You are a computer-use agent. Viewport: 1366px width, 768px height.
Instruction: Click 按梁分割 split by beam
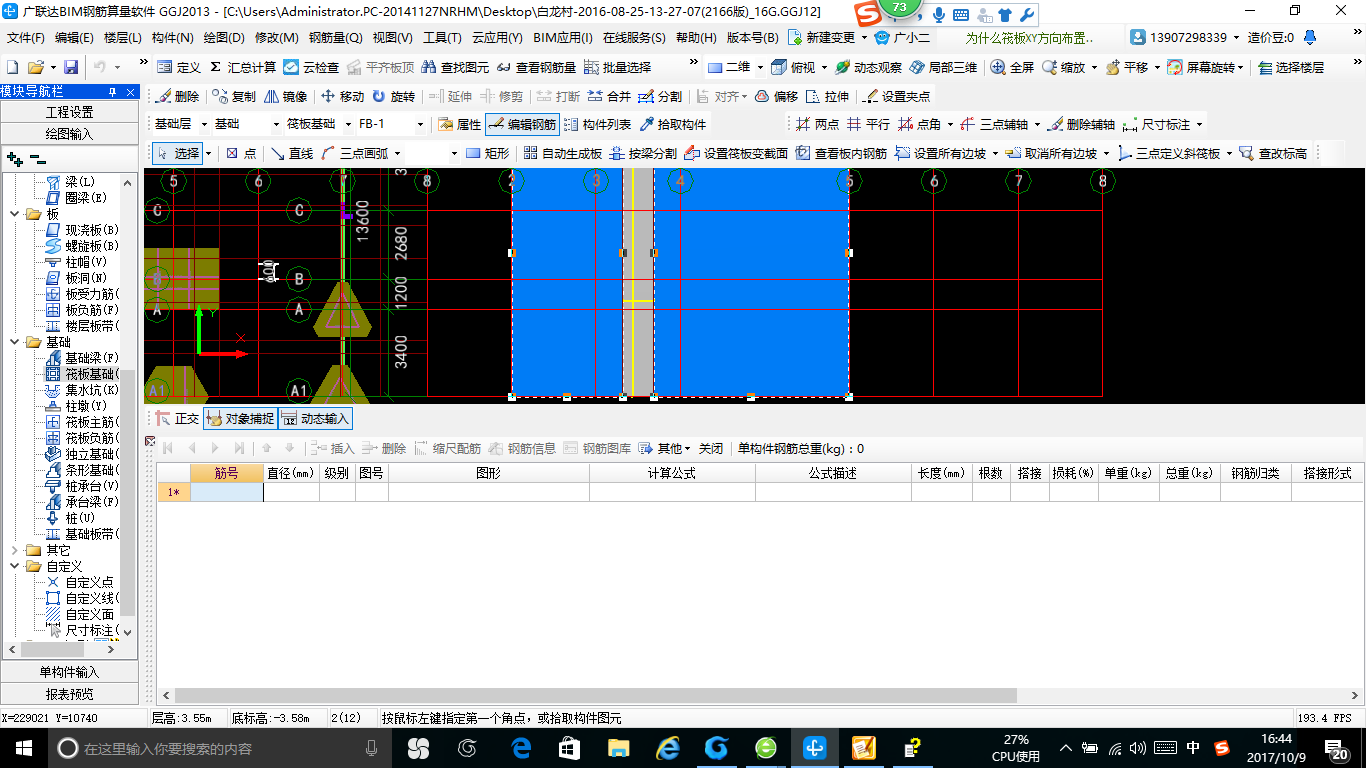tap(642, 153)
